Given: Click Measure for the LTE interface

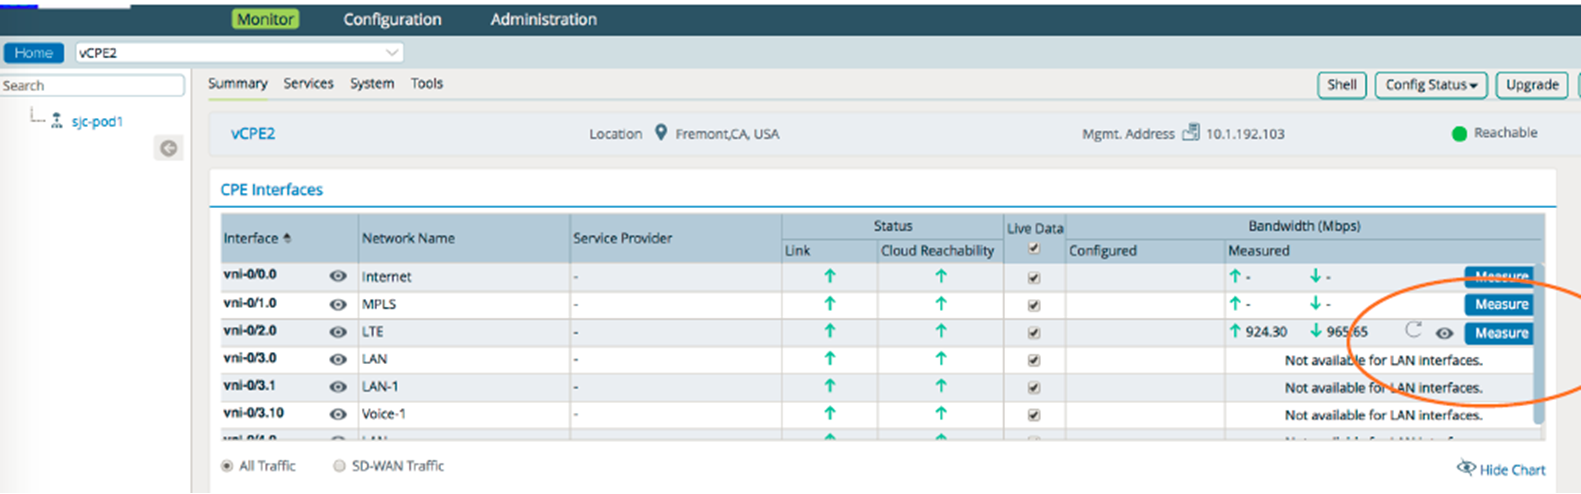Looking at the screenshot, I should click(x=1500, y=333).
